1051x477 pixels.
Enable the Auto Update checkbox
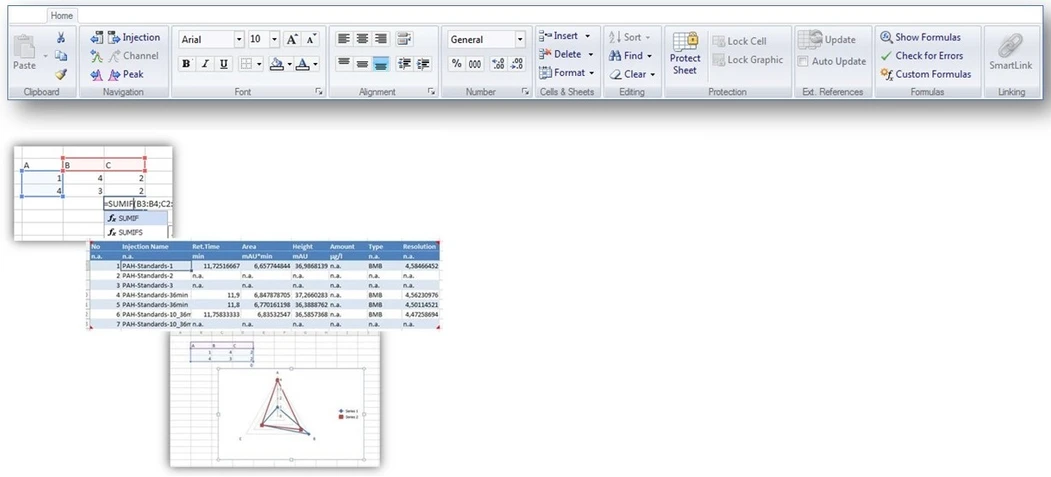point(803,62)
